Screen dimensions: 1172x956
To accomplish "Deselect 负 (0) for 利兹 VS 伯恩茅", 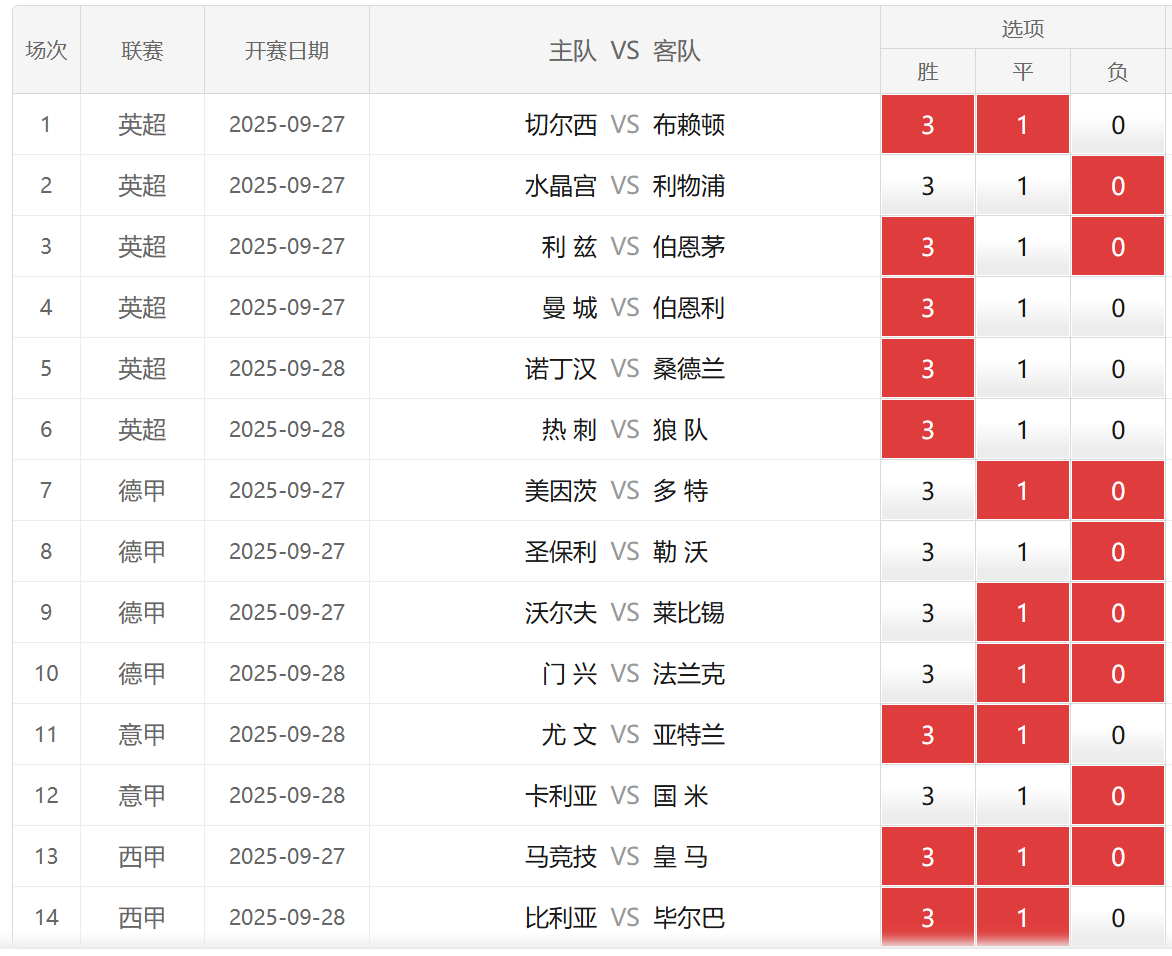I will [x=1118, y=247].
